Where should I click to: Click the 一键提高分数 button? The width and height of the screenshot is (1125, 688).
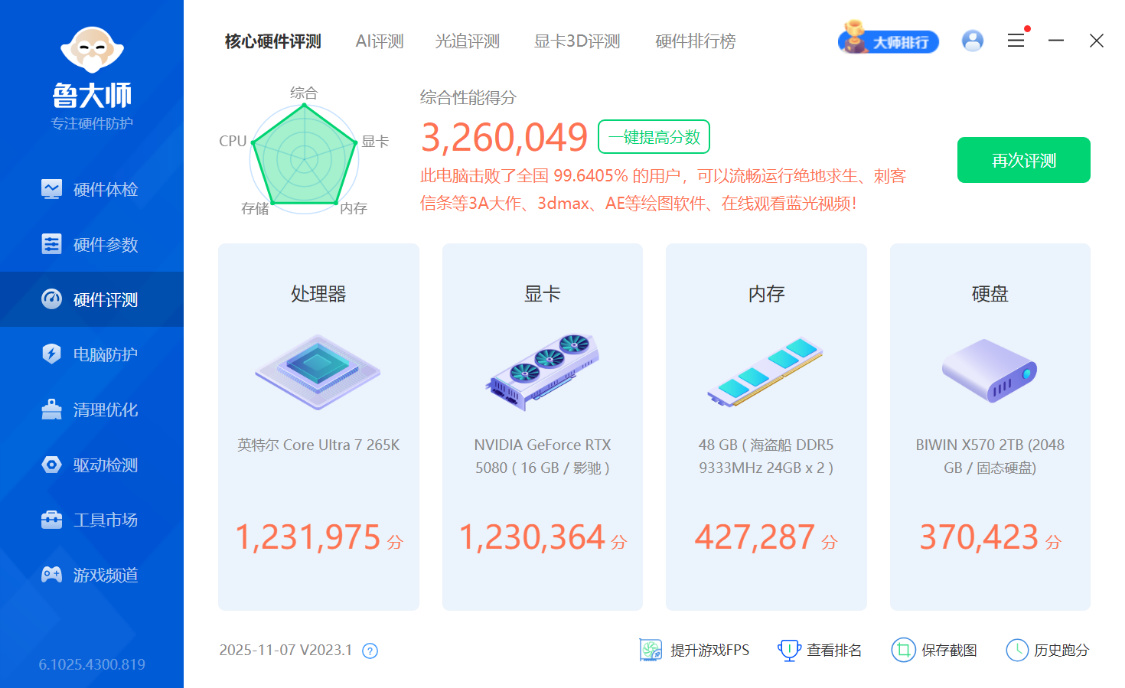click(x=654, y=136)
